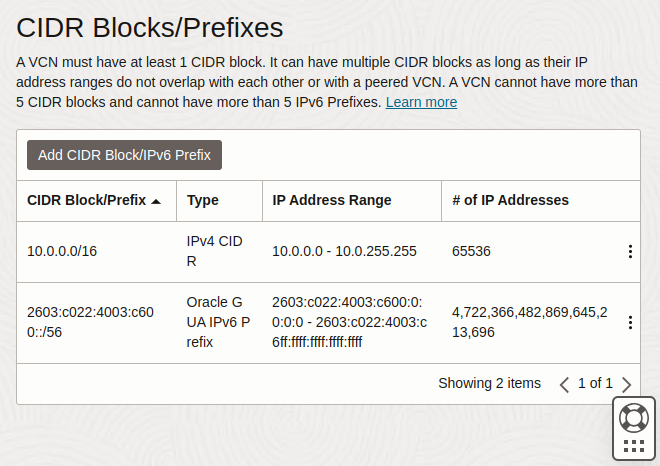This screenshot has height=466, width=660.
Task: Click the IP Address Range column header
Action: tap(332, 200)
